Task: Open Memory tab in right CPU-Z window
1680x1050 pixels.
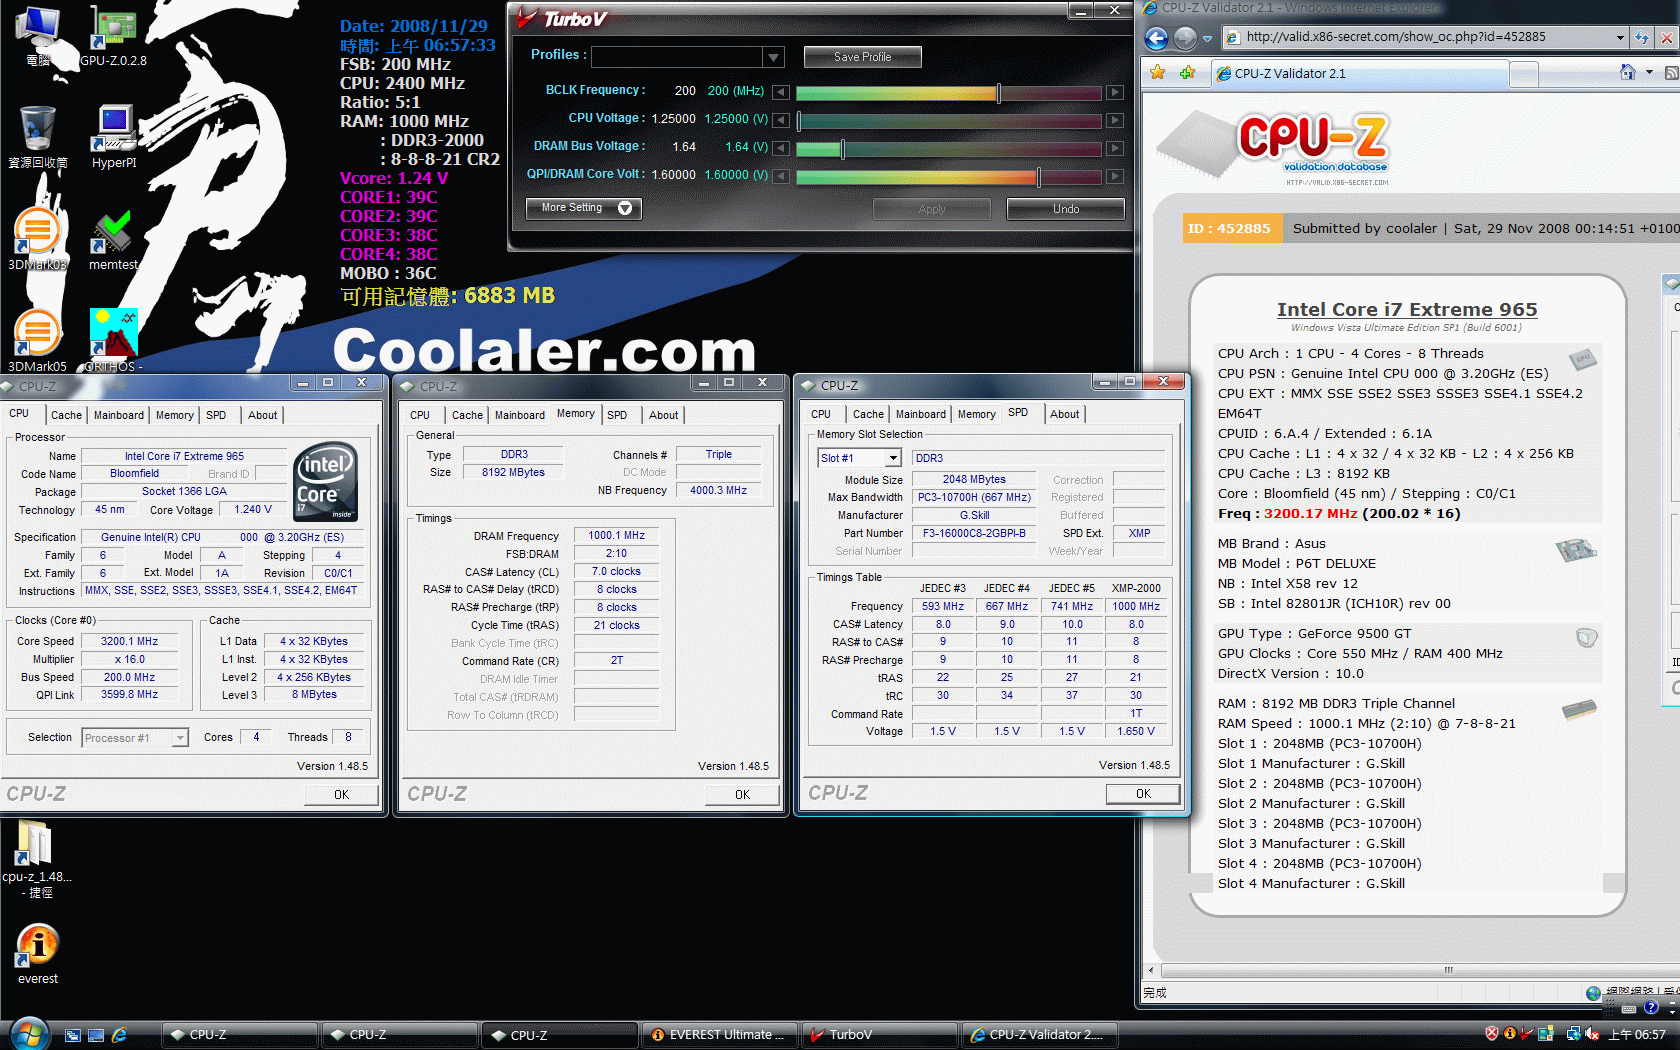Action: (x=976, y=414)
